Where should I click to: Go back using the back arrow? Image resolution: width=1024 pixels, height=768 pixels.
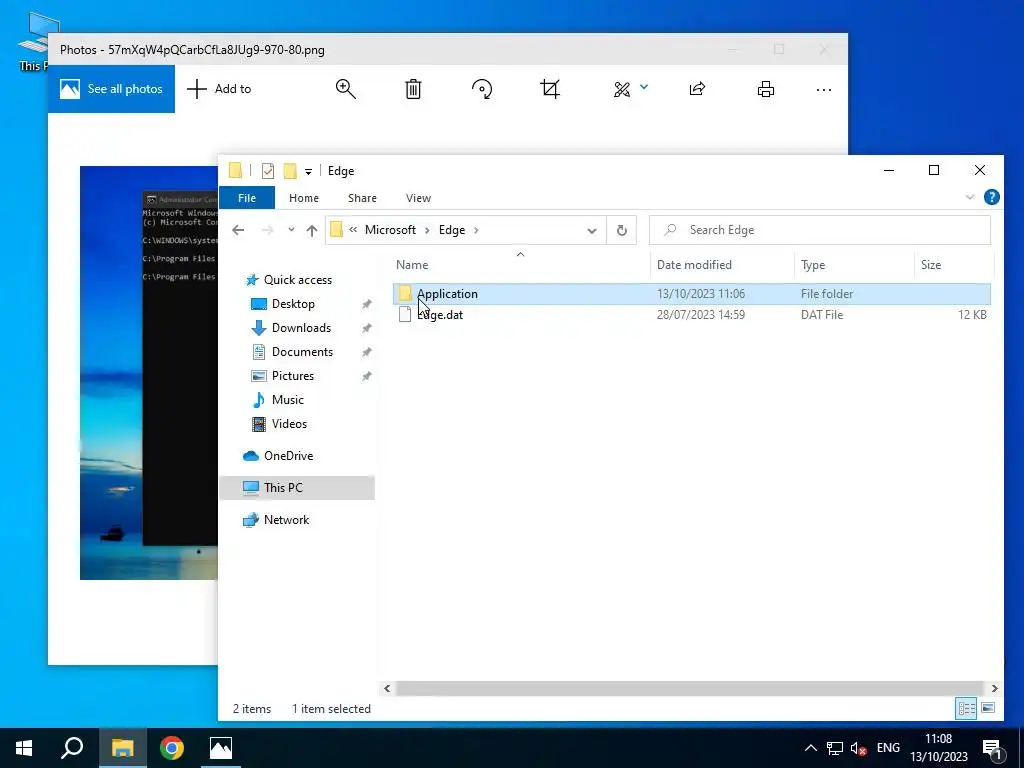coord(238,230)
